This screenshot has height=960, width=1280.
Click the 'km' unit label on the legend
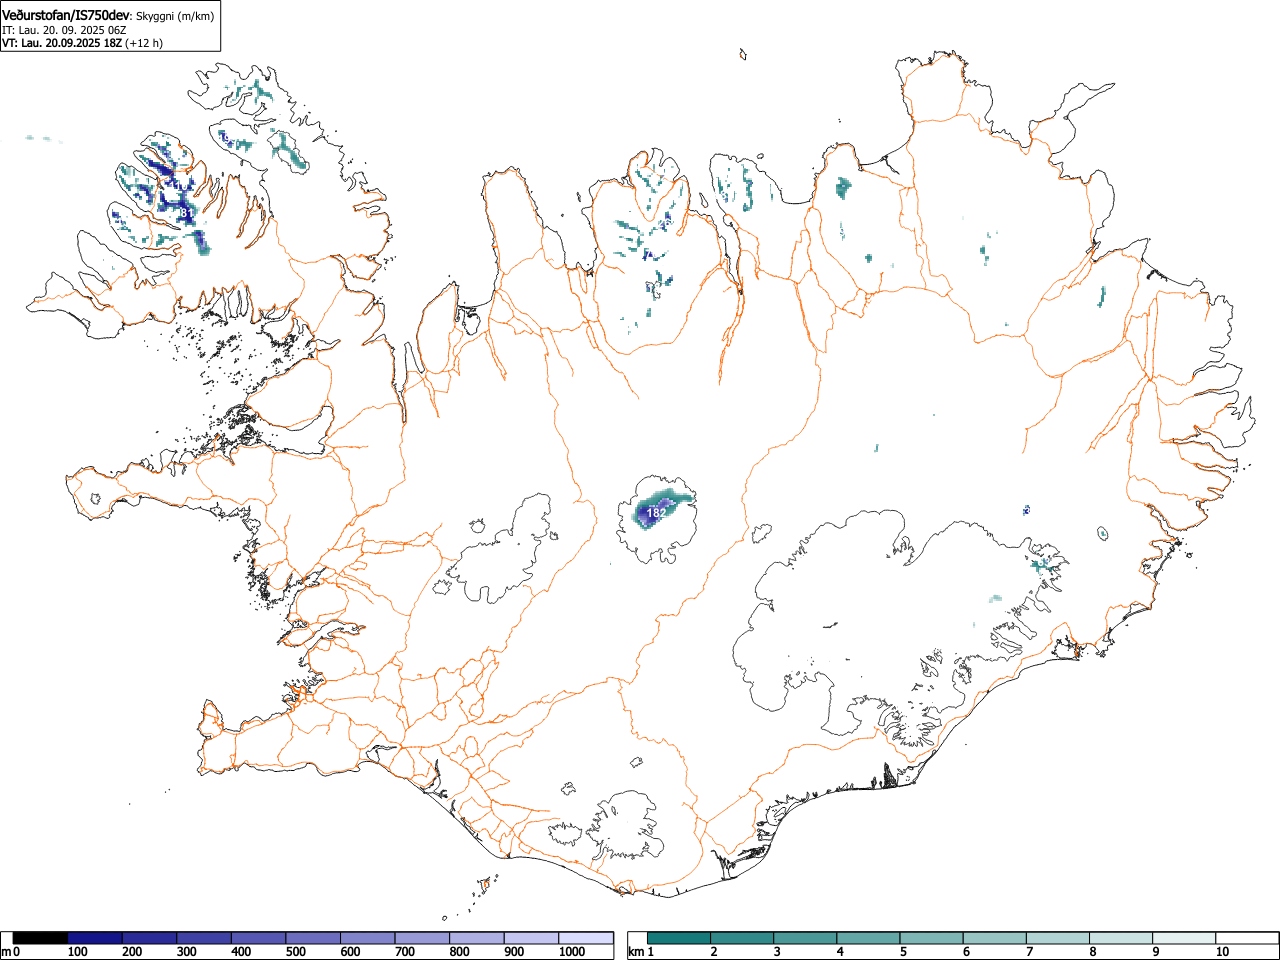point(636,952)
